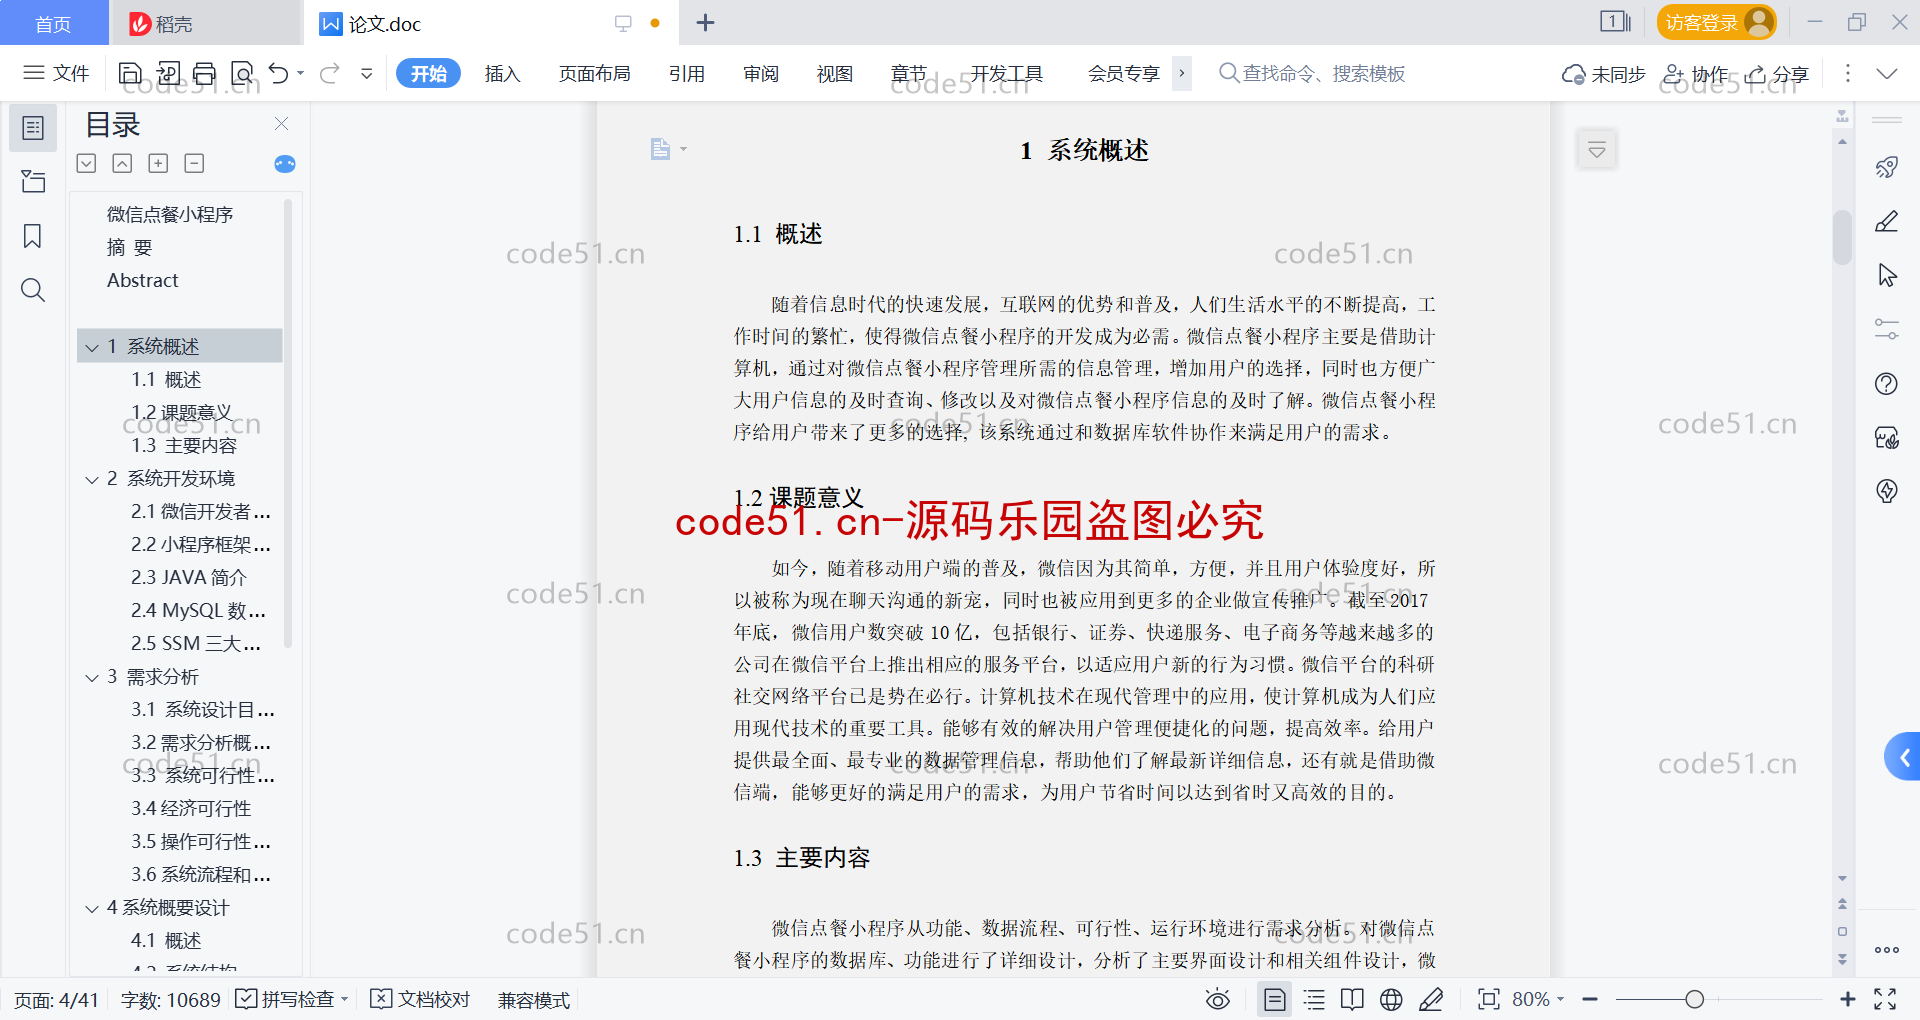Click the 分享 share button
Screen dimensions: 1920x1020
click(1777, 74)
